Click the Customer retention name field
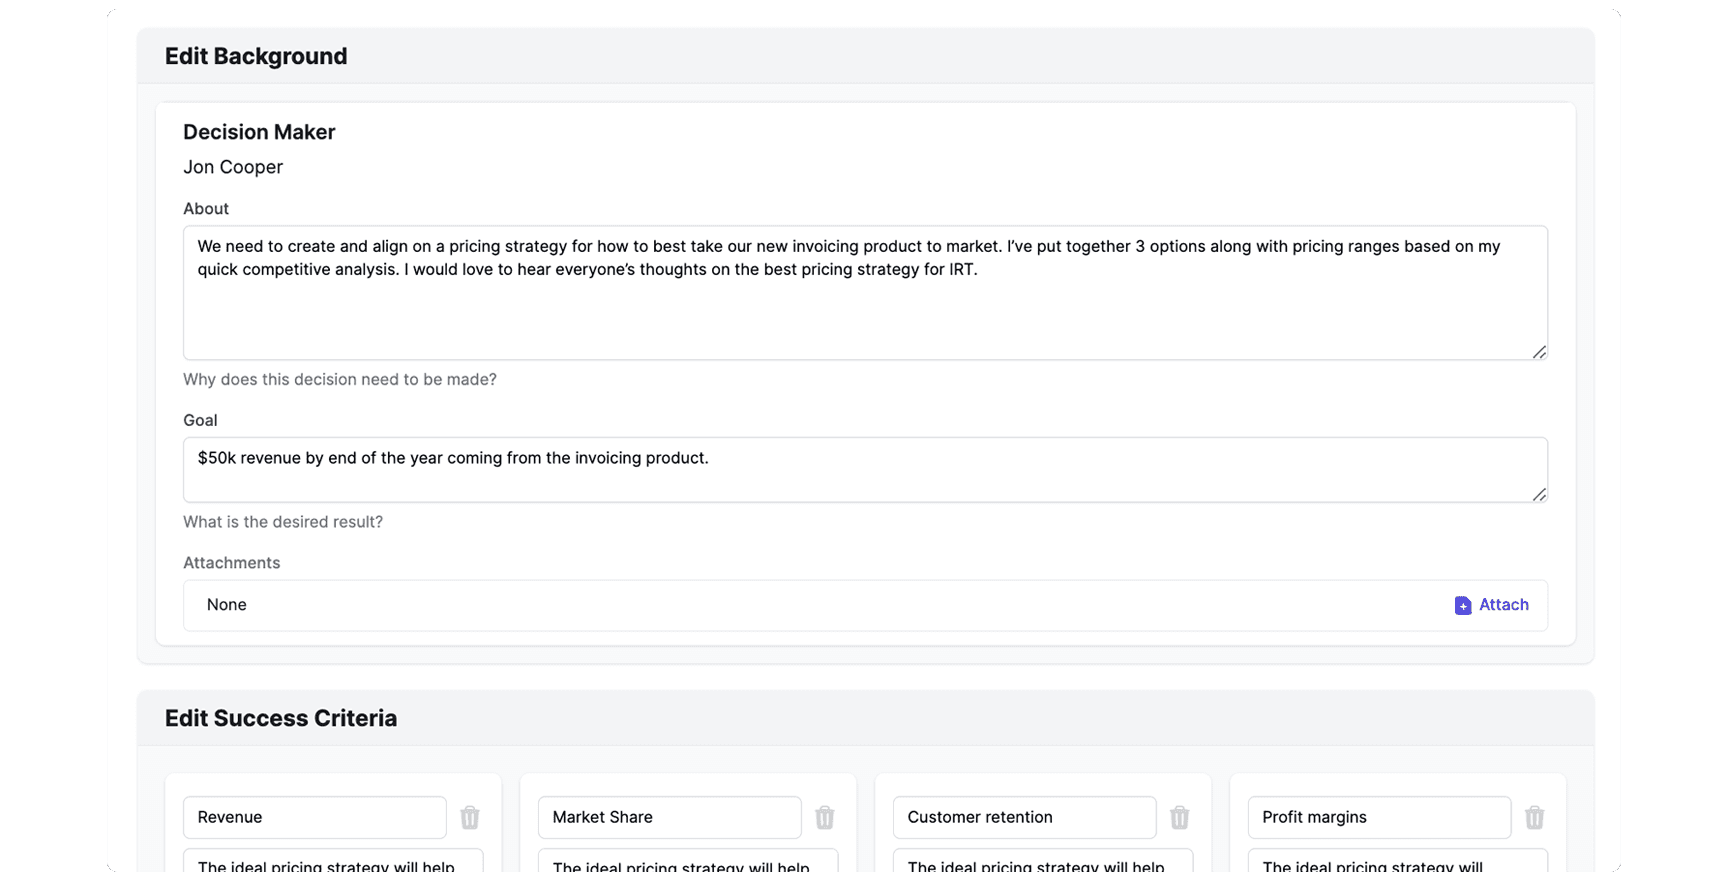This screenshot has height=881, width=1728. click(1024, 818)
